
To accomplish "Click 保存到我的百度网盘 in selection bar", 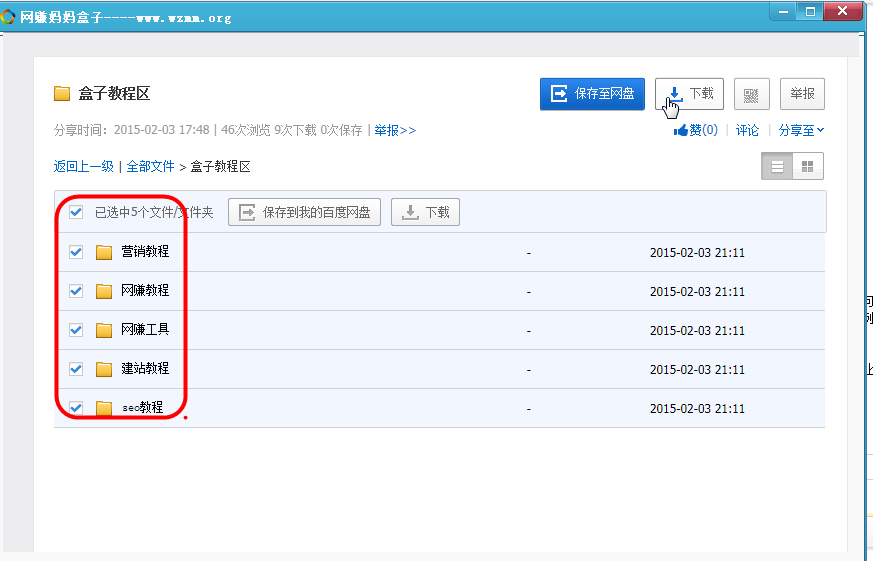I will (x=304, y=212).
